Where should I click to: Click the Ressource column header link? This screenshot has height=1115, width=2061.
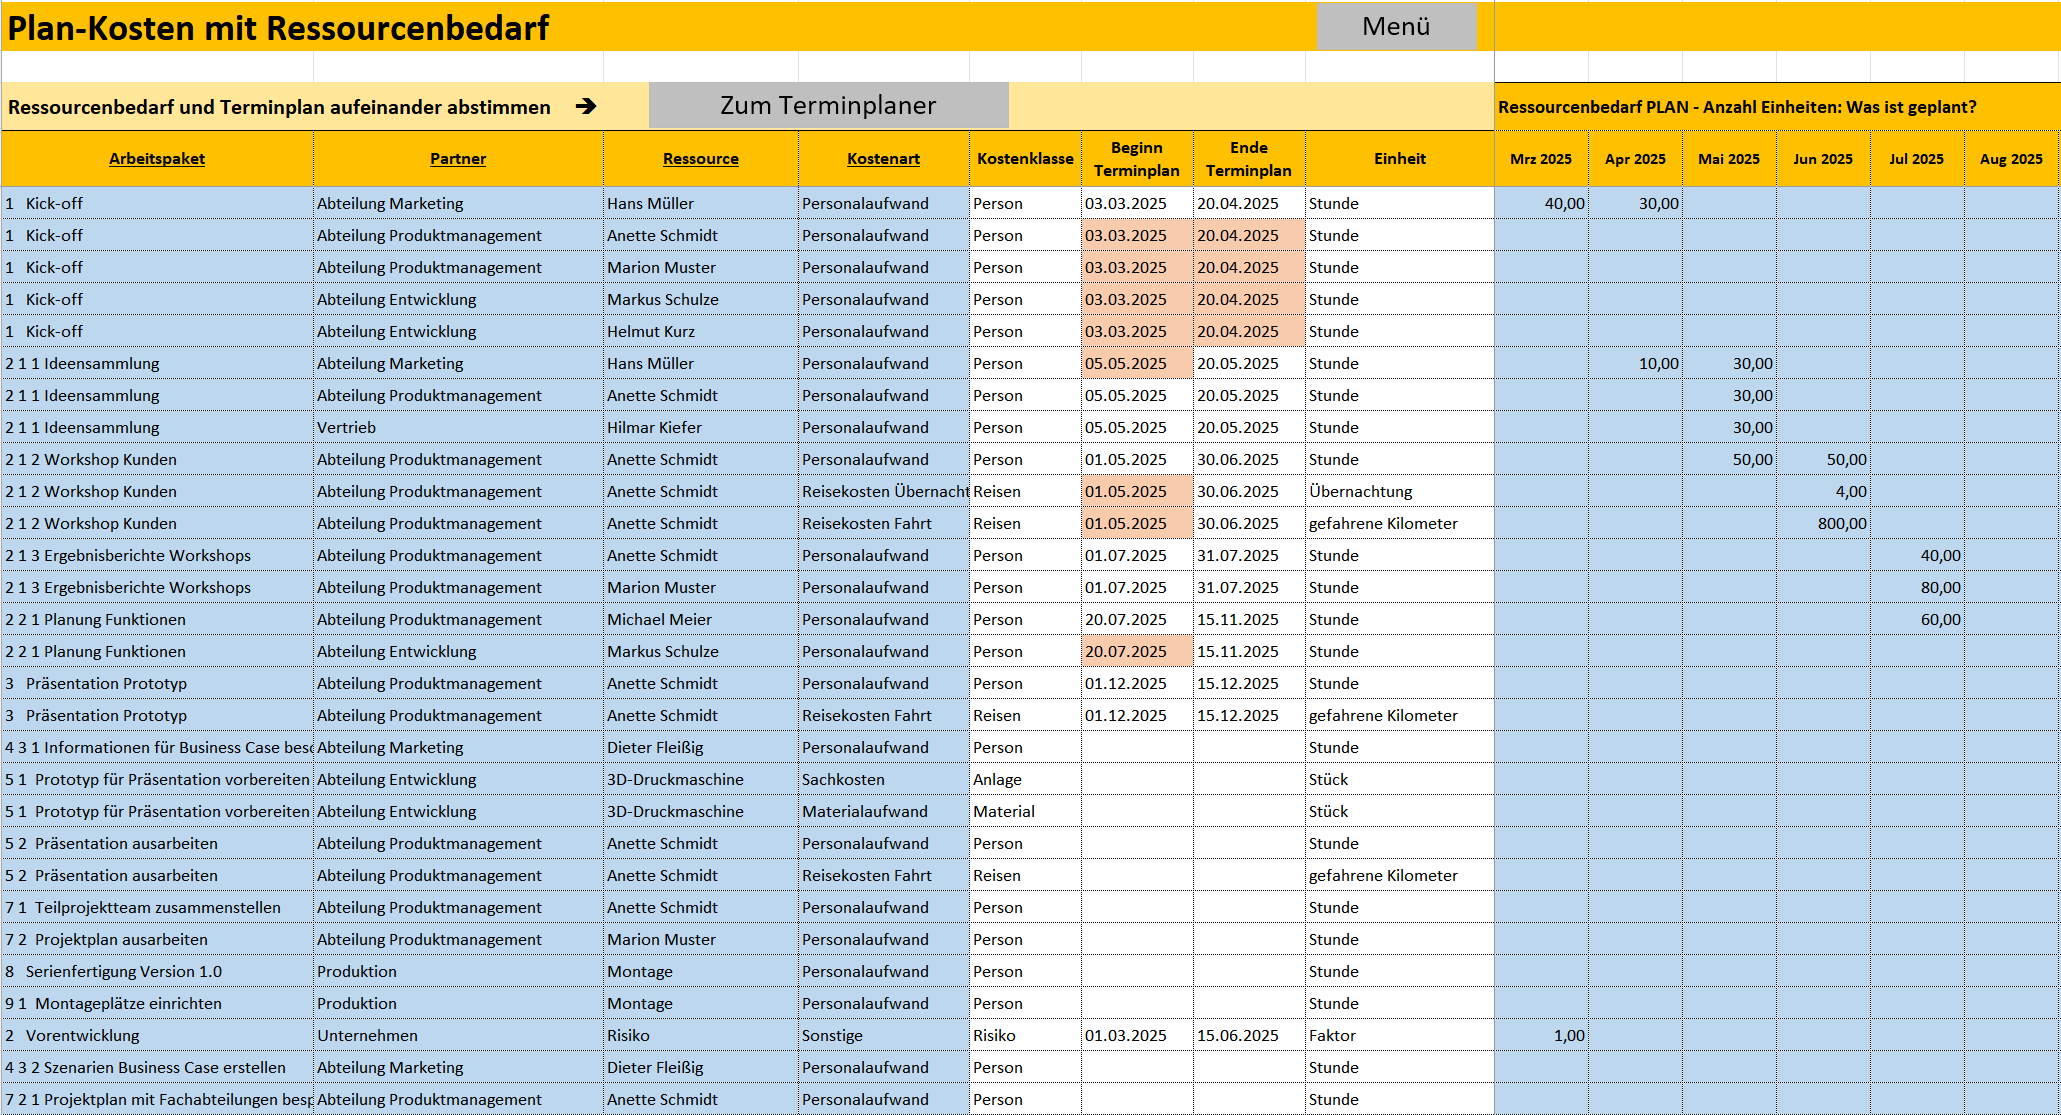pyautogui.click(x=701, y=158)
